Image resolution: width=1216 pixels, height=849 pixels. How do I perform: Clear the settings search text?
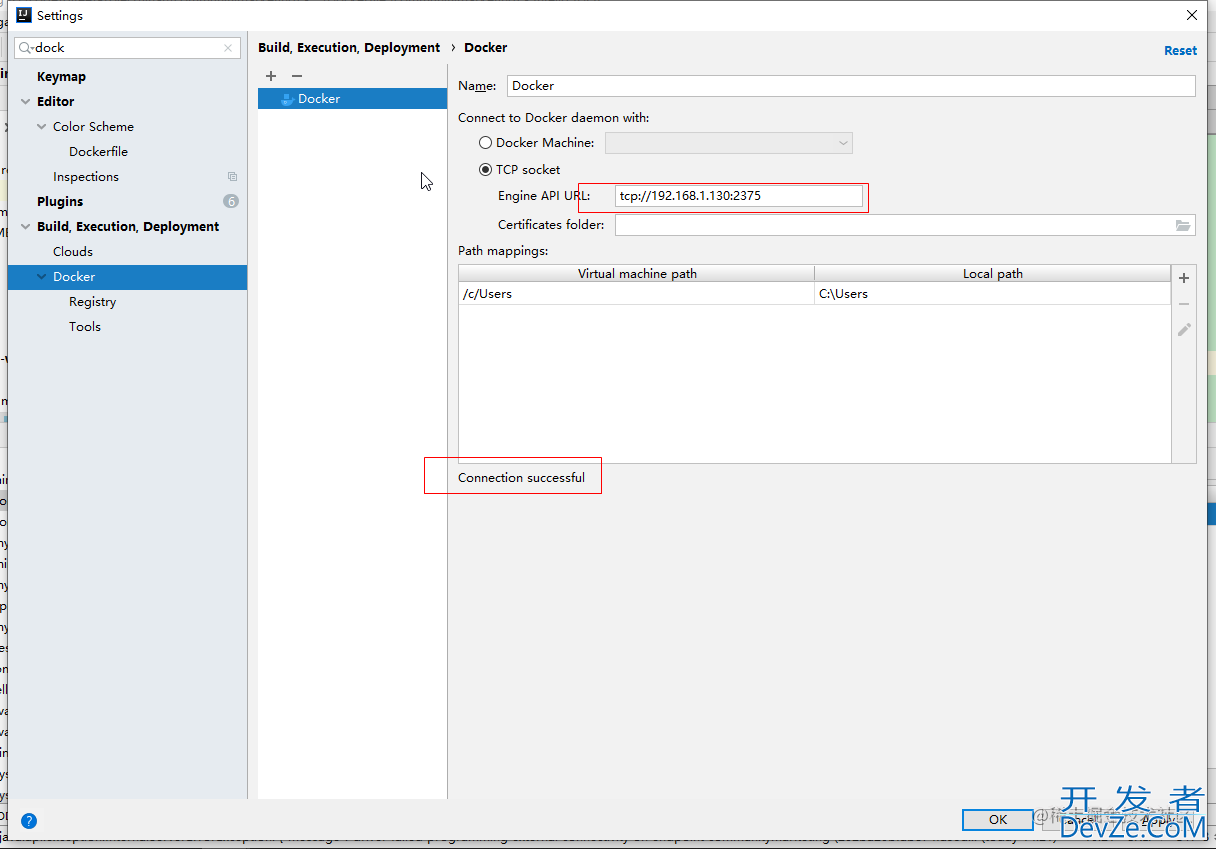point(228,47)
